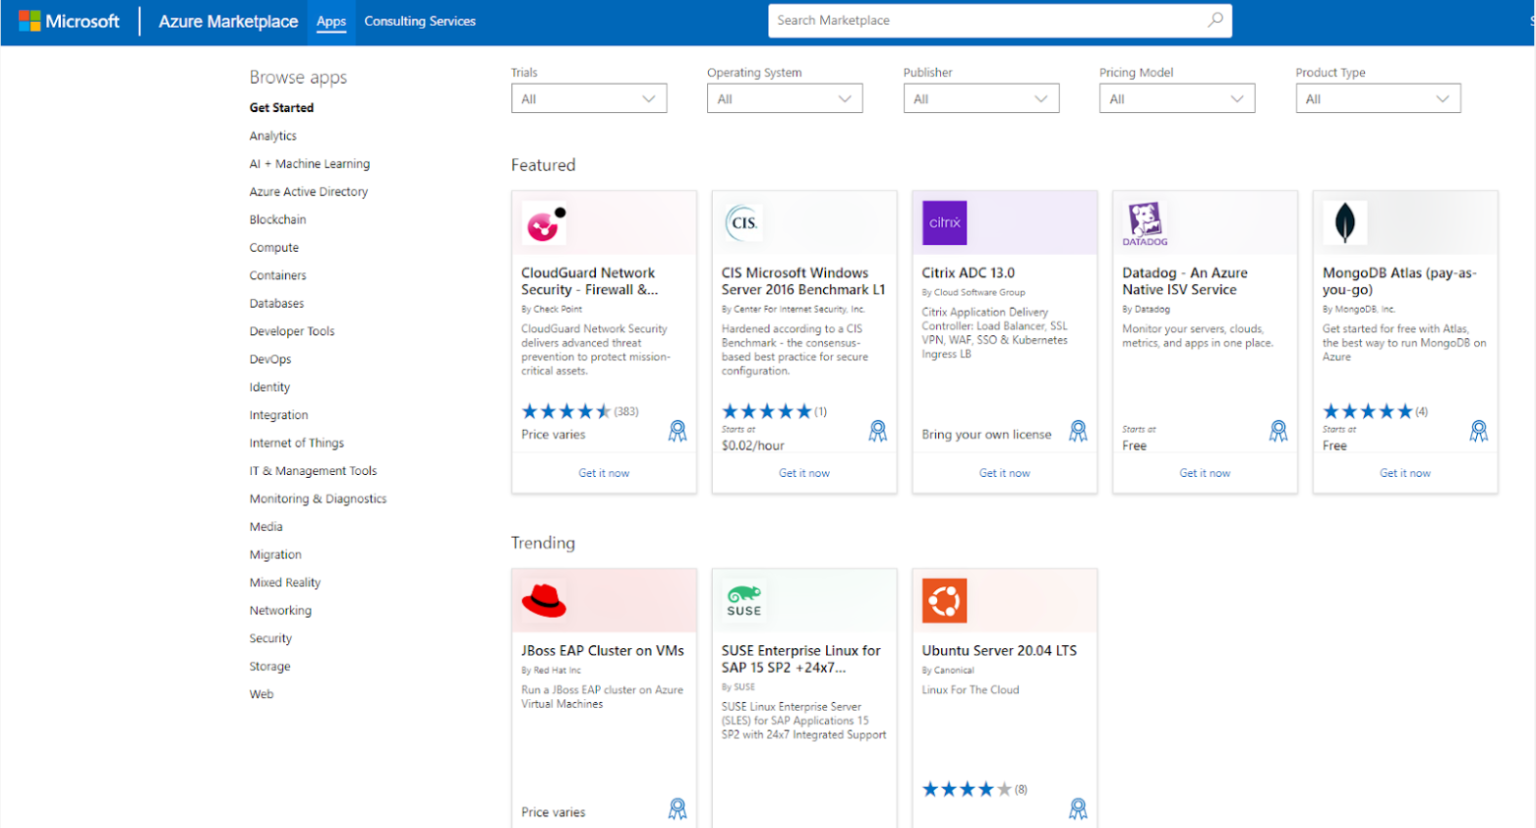This screenshot has height=828, width=1536.
Task: Click the MongoDB leaf logo
Action: click(x=1345, y=223)
